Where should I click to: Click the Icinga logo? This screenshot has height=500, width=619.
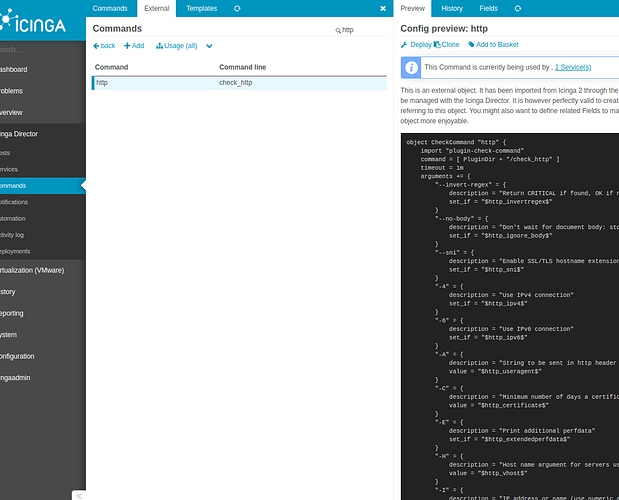(x=32, y=21)
